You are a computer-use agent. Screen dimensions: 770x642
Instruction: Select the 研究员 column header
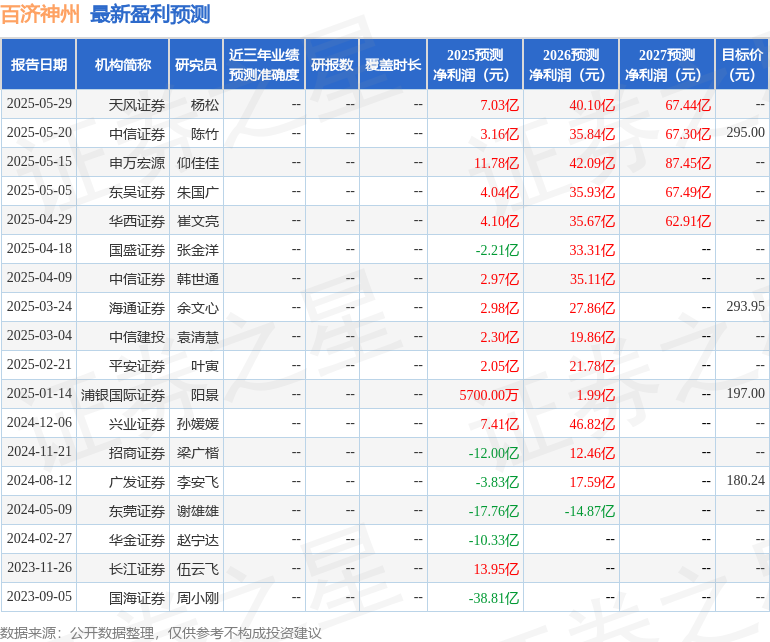click(x=196, y=64)
